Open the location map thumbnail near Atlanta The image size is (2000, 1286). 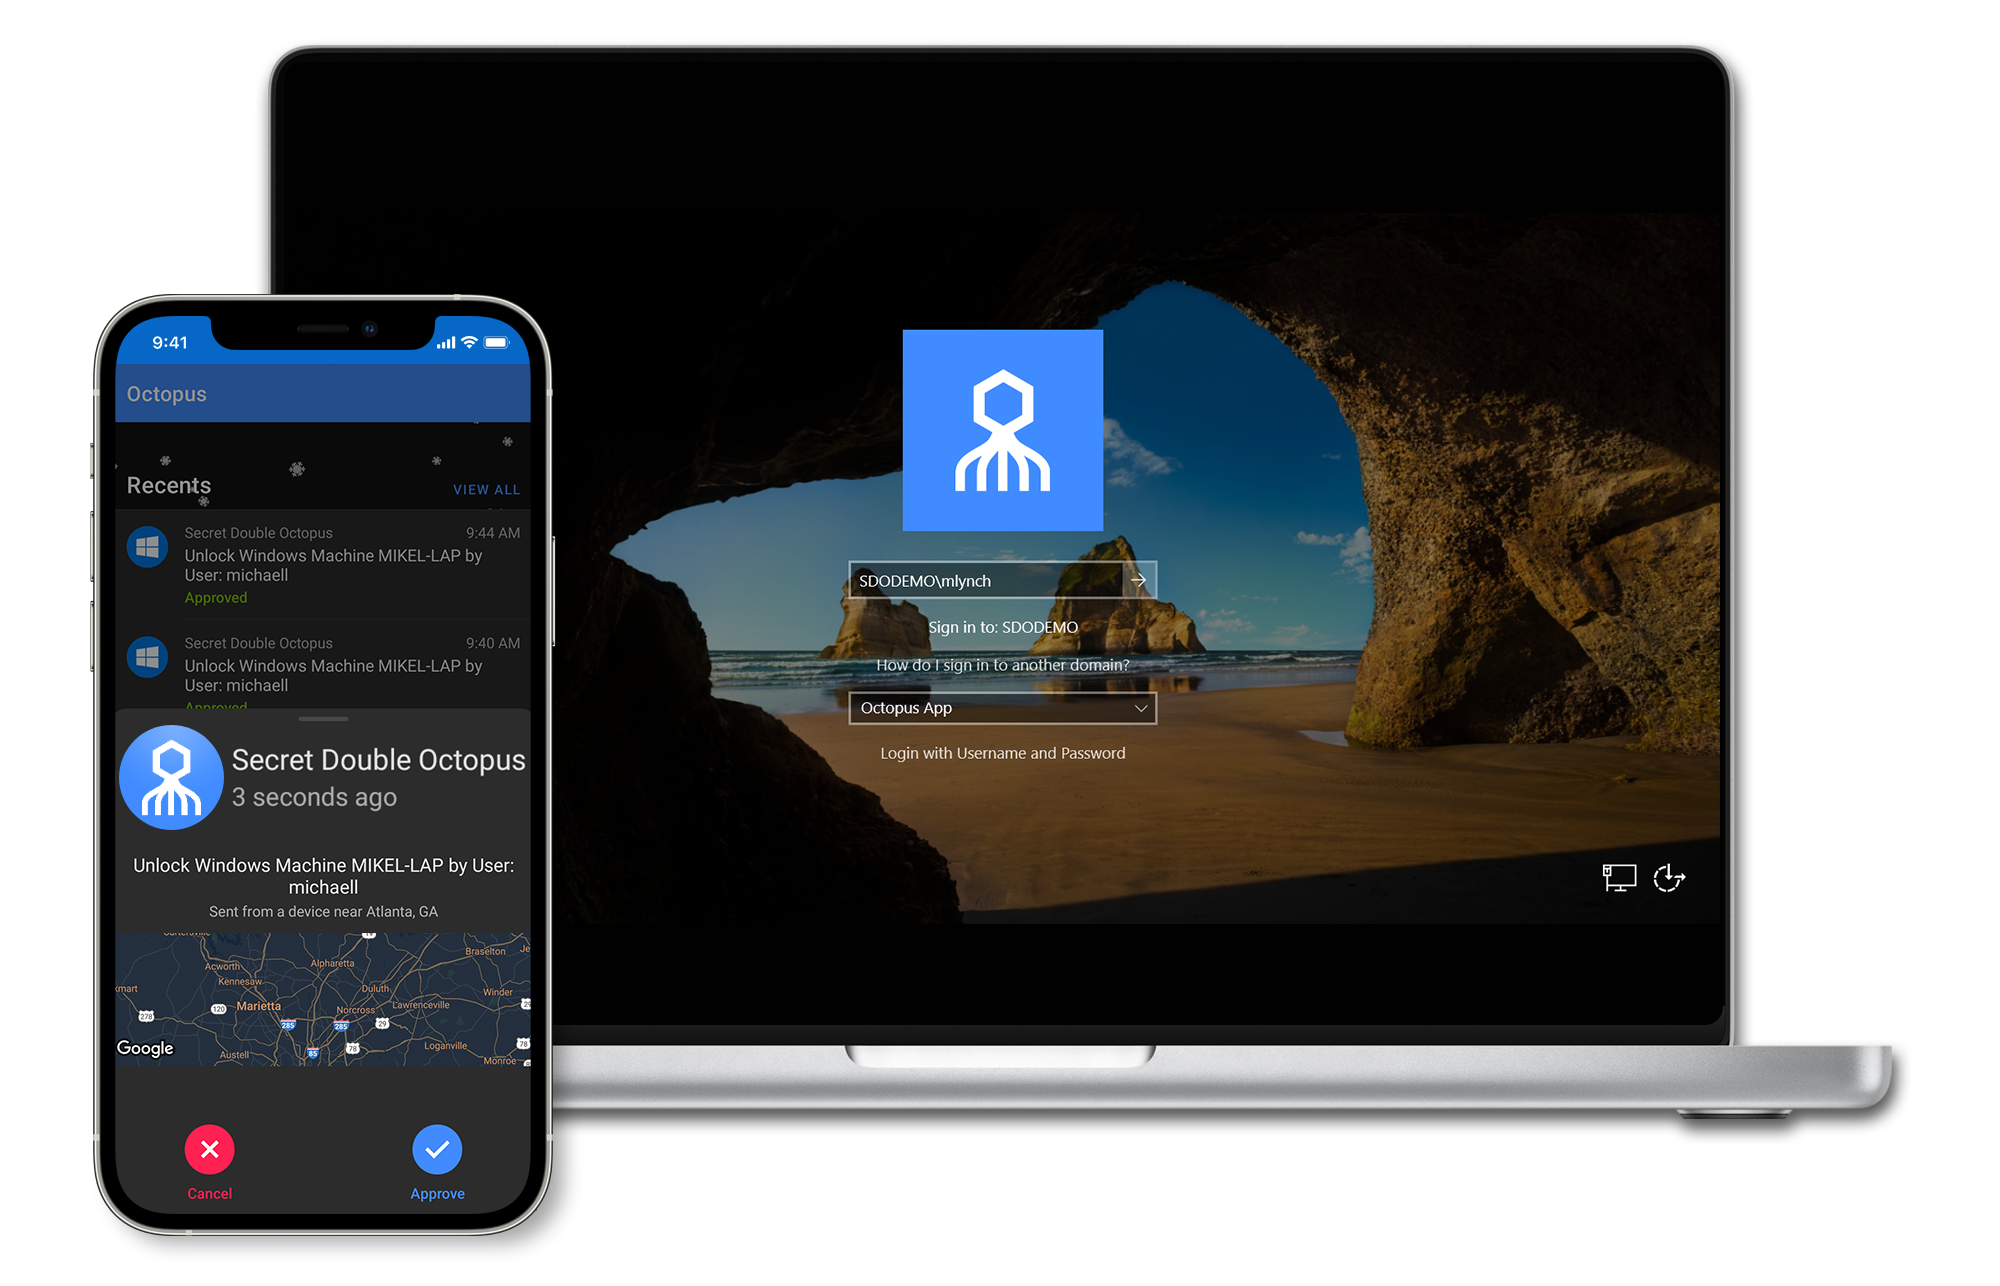coord(323,999)
